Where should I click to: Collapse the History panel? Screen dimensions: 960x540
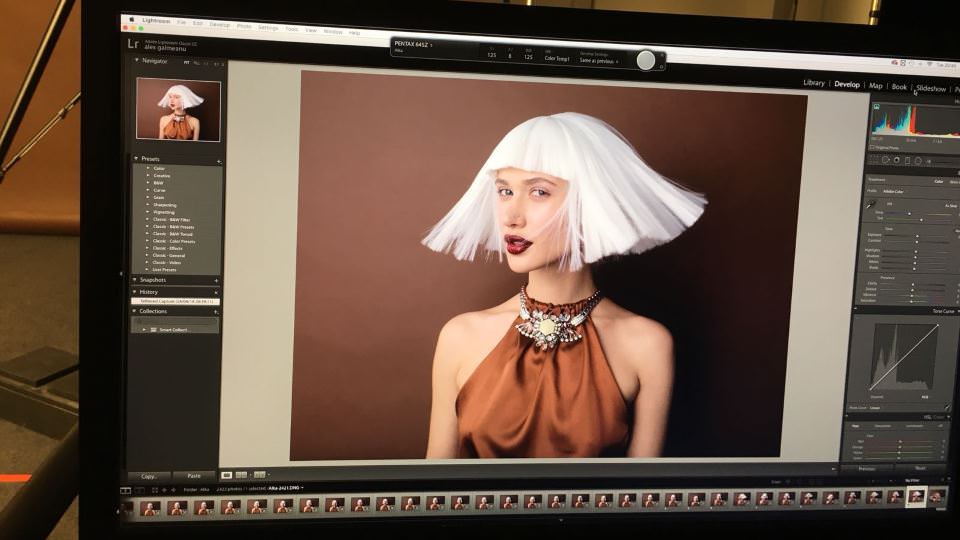(x=134, y=291)
